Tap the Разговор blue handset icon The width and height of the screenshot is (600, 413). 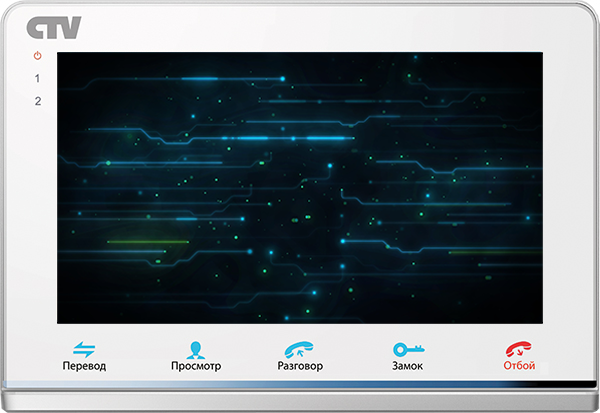(299, 349)
